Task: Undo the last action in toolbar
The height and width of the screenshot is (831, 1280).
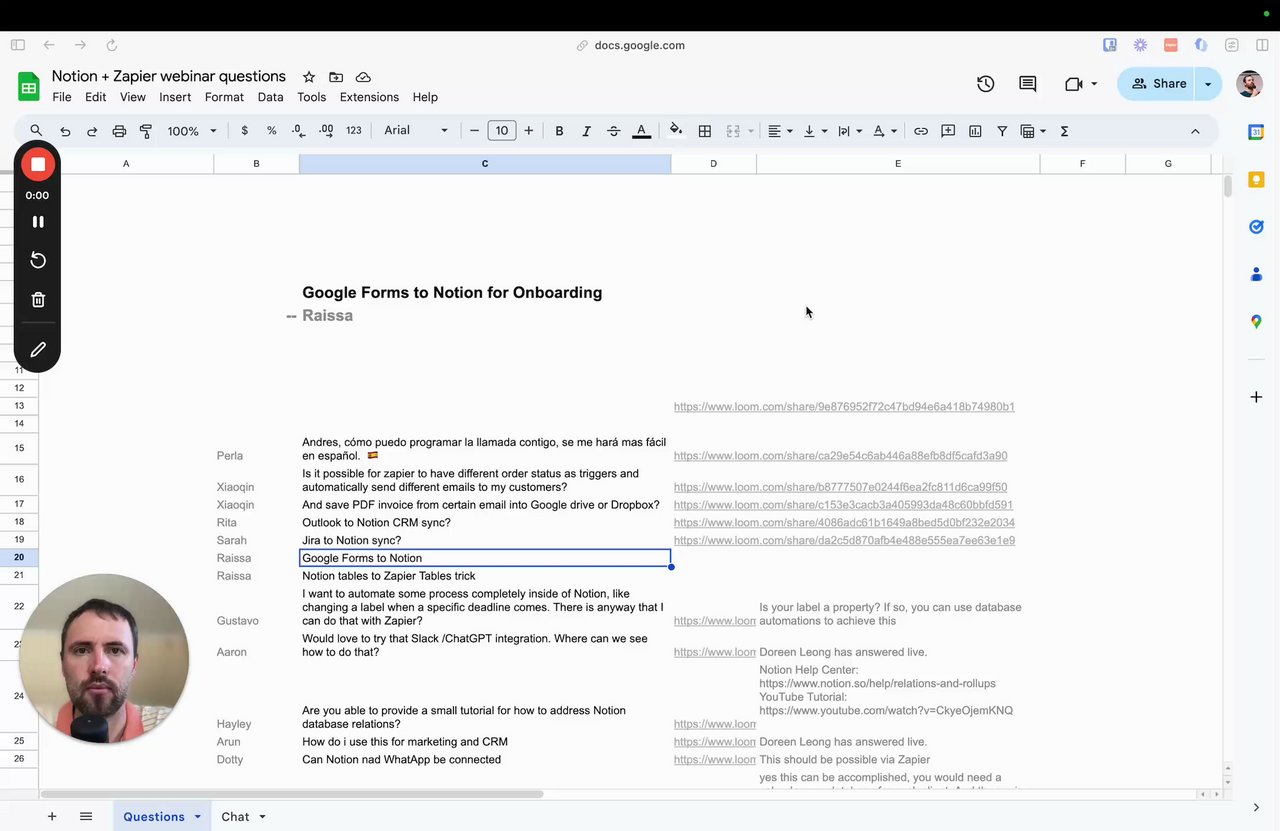Action: [x=65, y=131]
